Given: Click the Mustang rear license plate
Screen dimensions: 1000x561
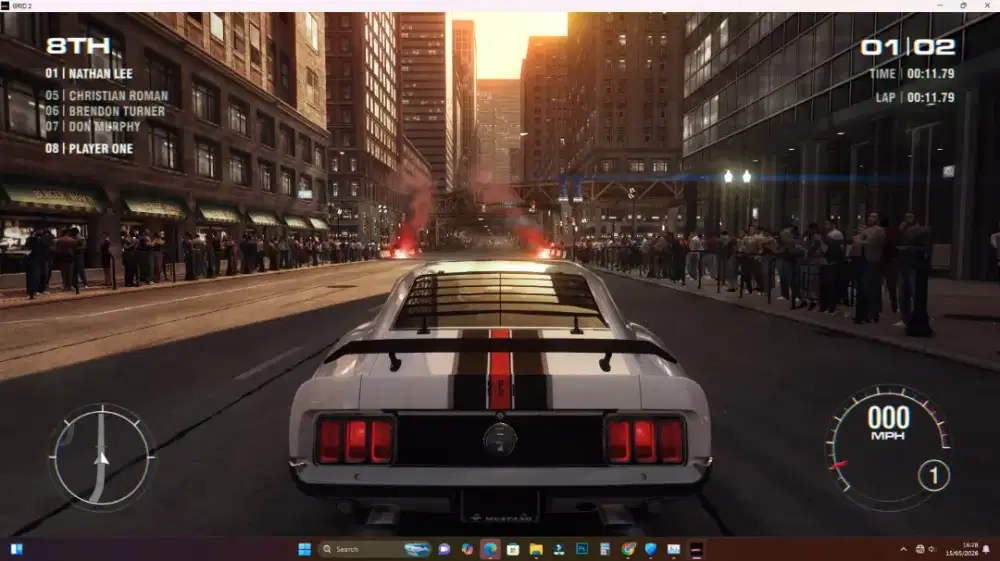Looking at the screenshot, I should tap(500, 508).
